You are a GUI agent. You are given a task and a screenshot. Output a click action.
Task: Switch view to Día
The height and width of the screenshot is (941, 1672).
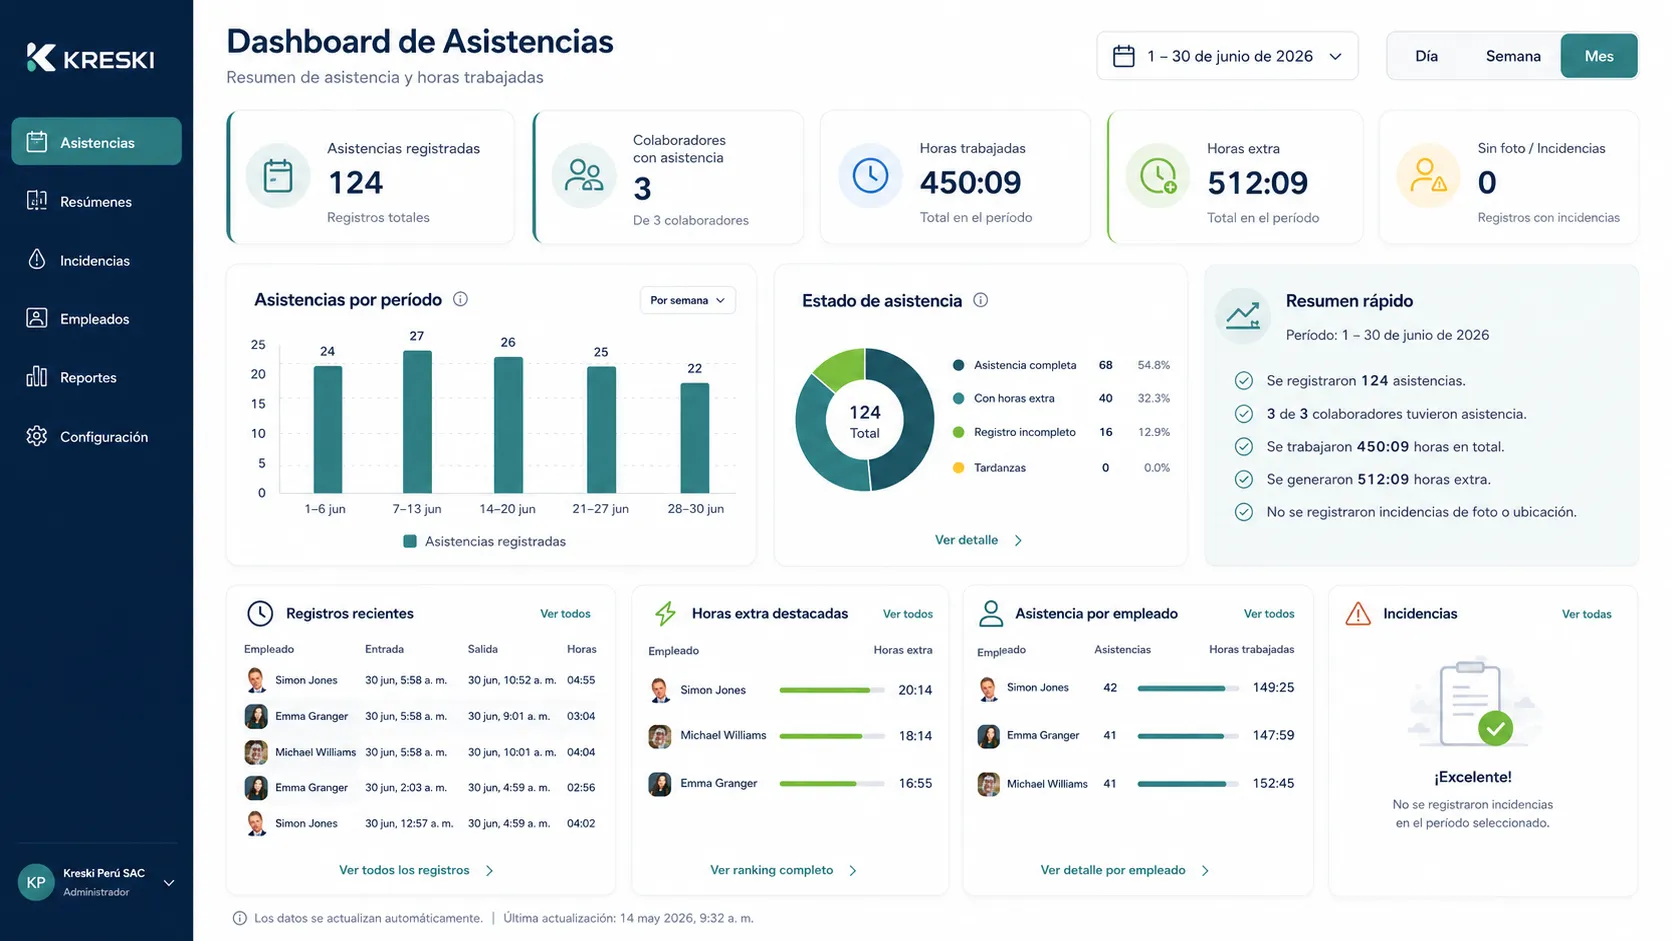1426,56
